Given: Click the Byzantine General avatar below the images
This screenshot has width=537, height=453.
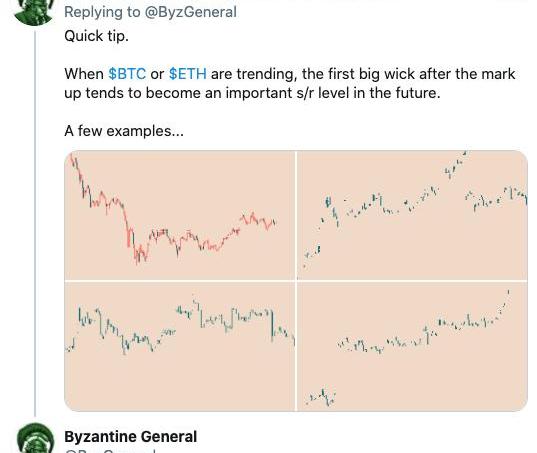Looking at the screenshot, I should tap(36, 439).
